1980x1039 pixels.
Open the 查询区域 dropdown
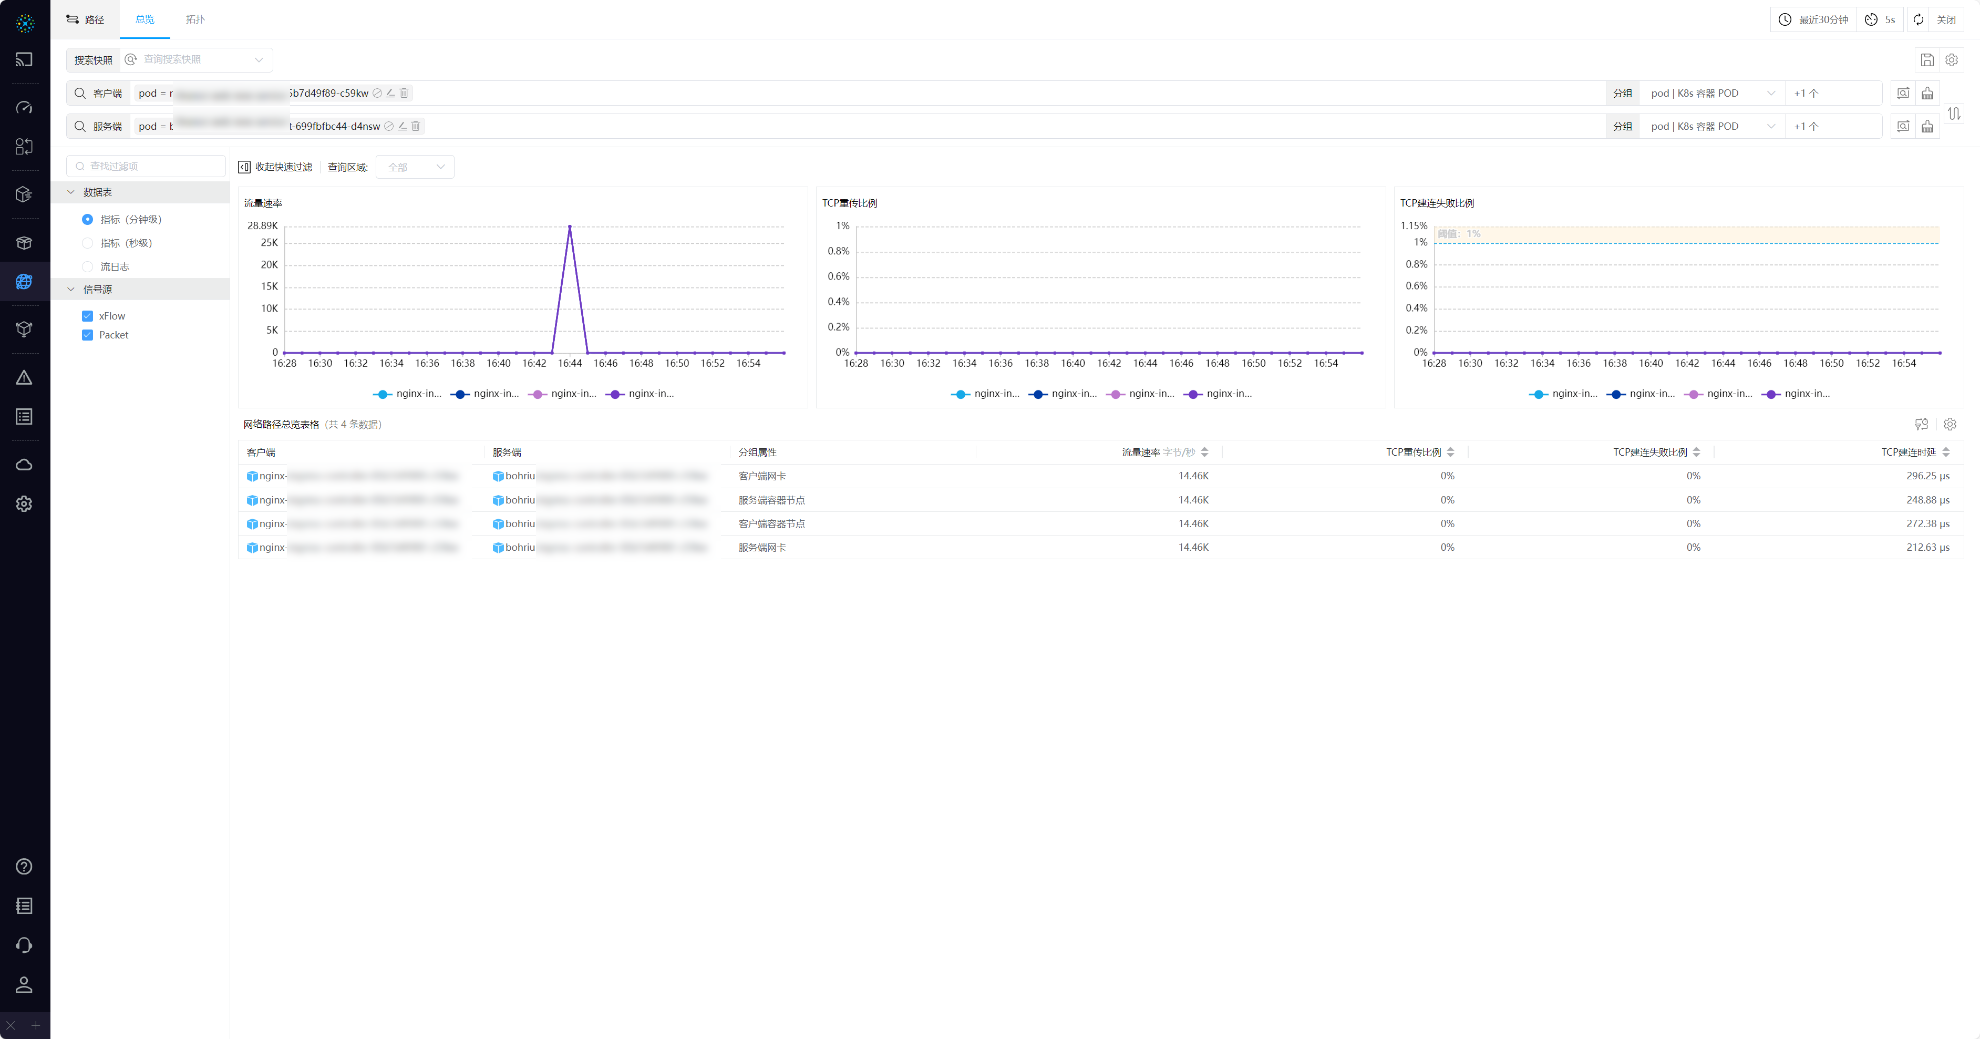tap(415, 167)
